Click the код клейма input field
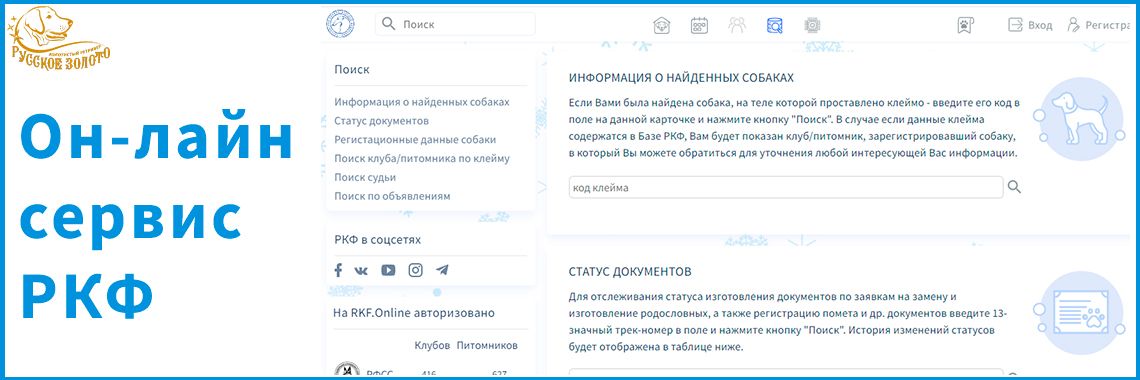The height and width of the screenshot is (380, 1140). (x=786, y=187)
